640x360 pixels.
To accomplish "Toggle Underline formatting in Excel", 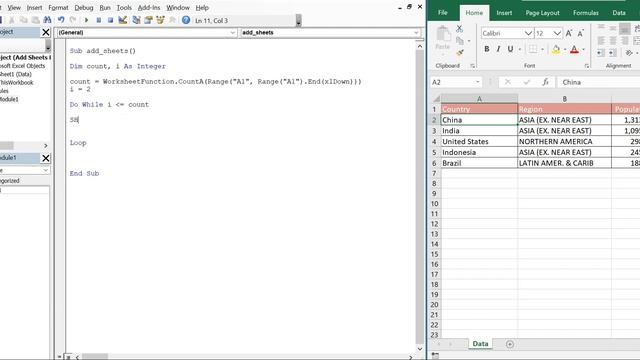I will 510,49.
